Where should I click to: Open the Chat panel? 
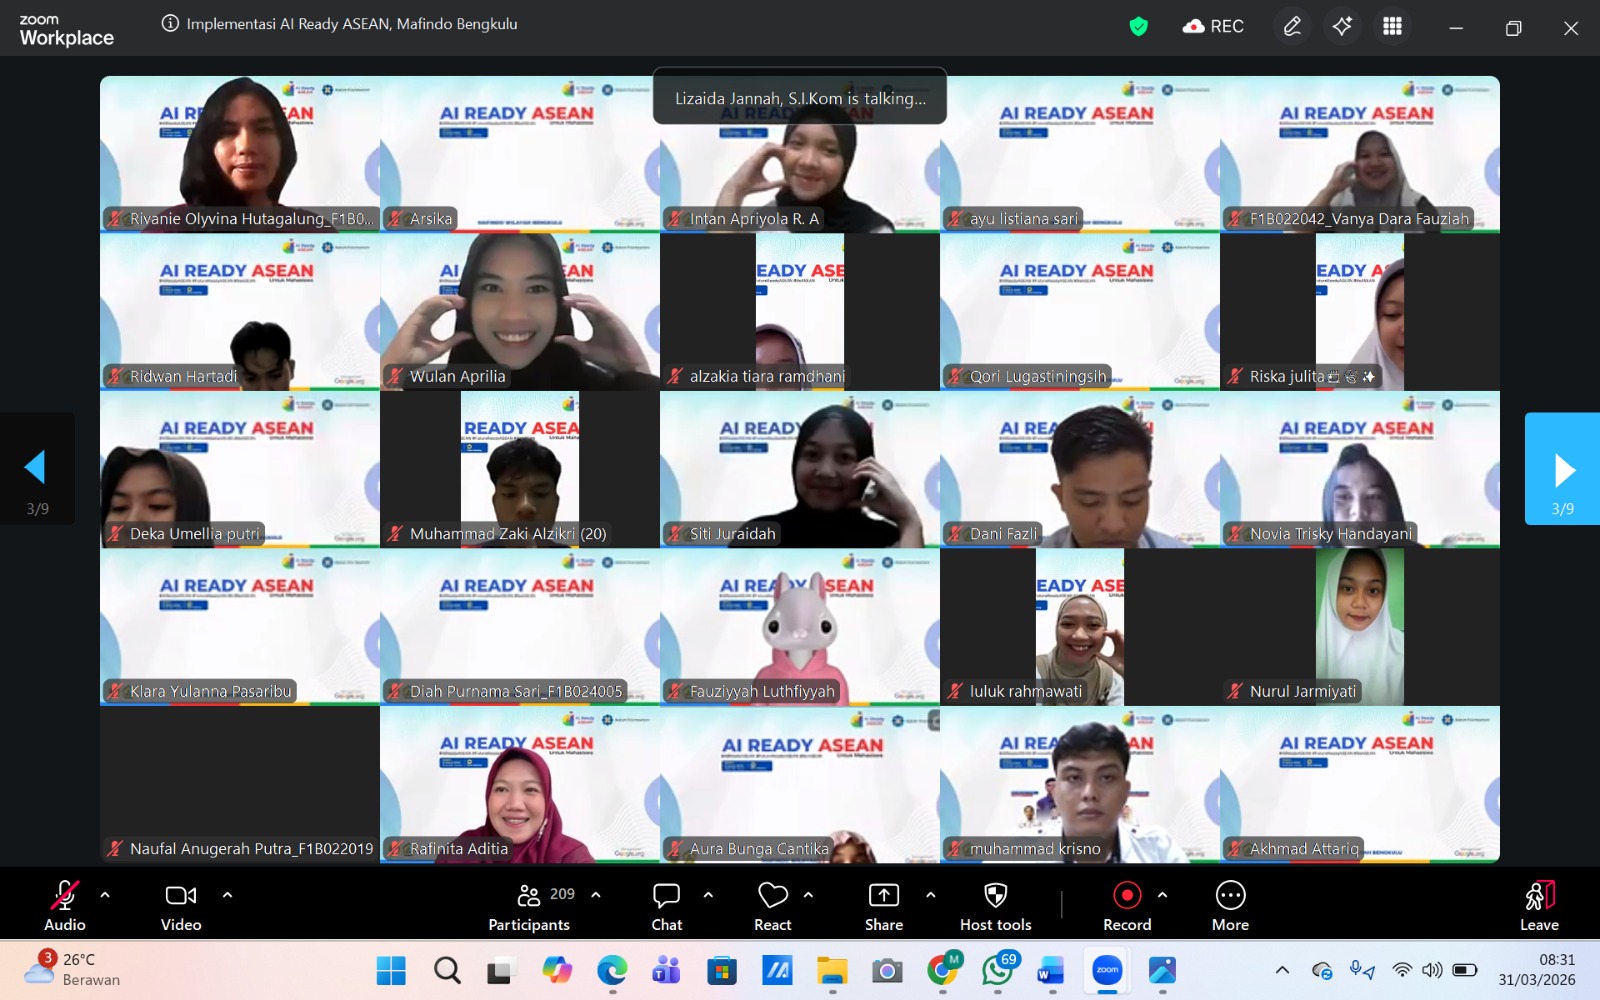tap(666, 905)
